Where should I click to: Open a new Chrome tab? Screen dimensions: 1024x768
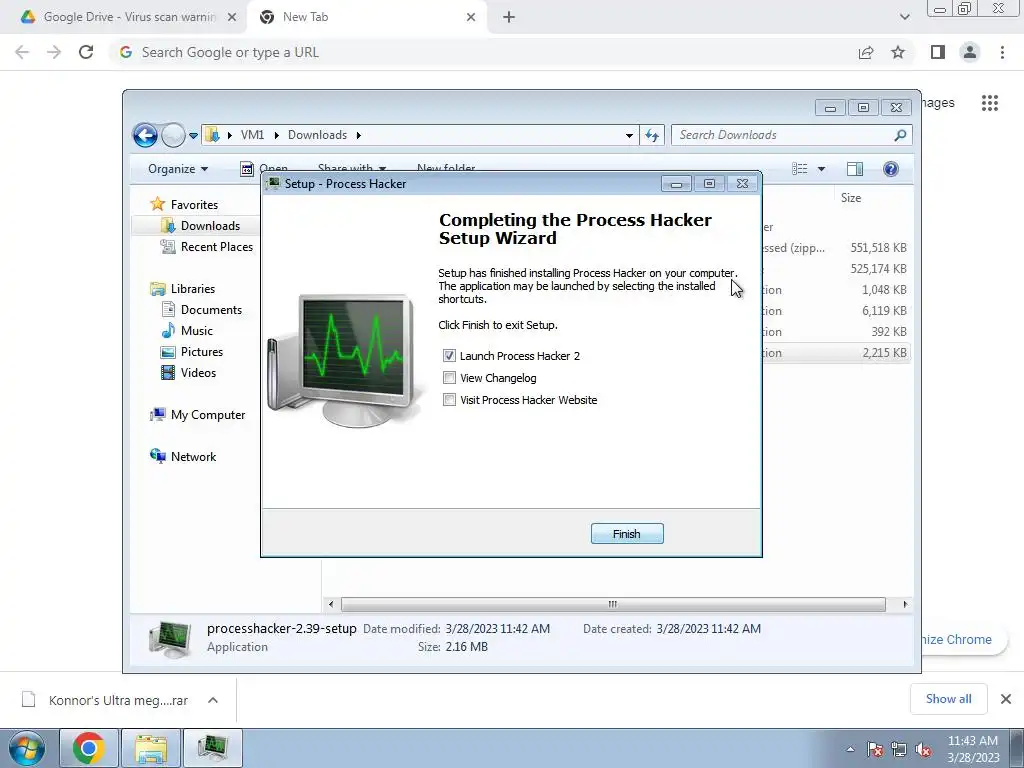pos(509,17)
